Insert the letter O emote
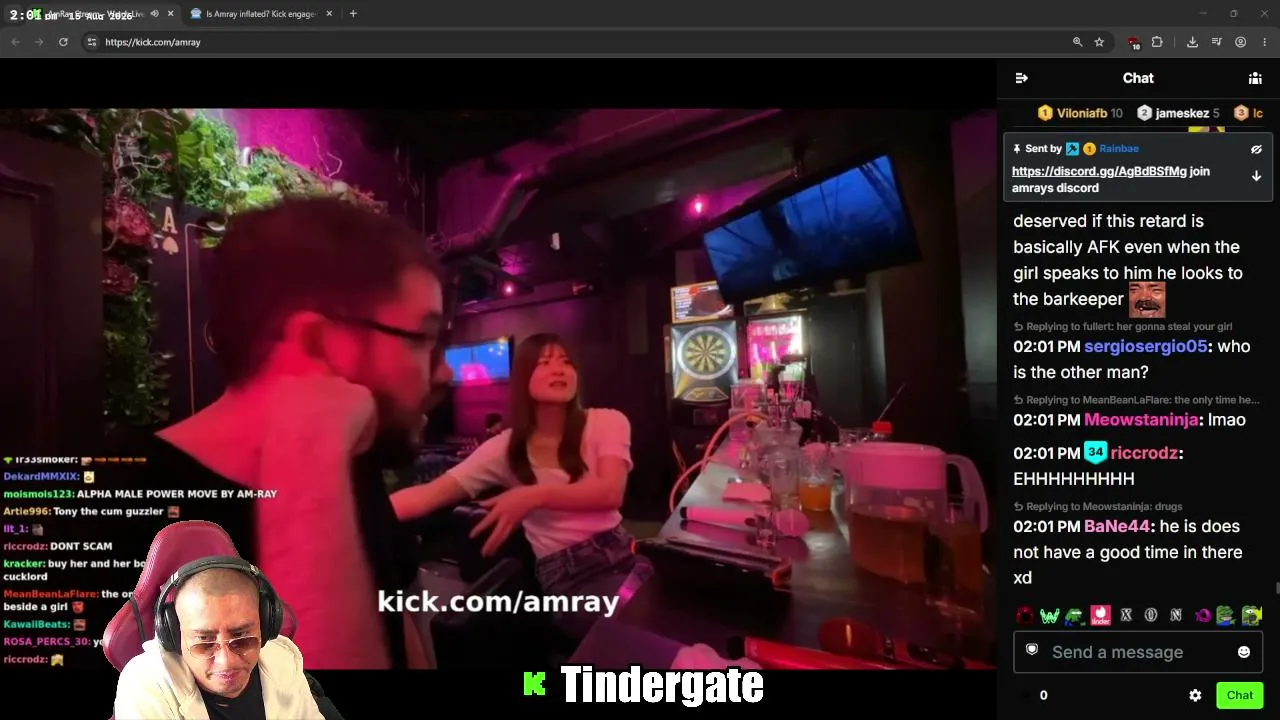The height and width of the screenshot is (720, 1280). click(x=1151, y=615)
